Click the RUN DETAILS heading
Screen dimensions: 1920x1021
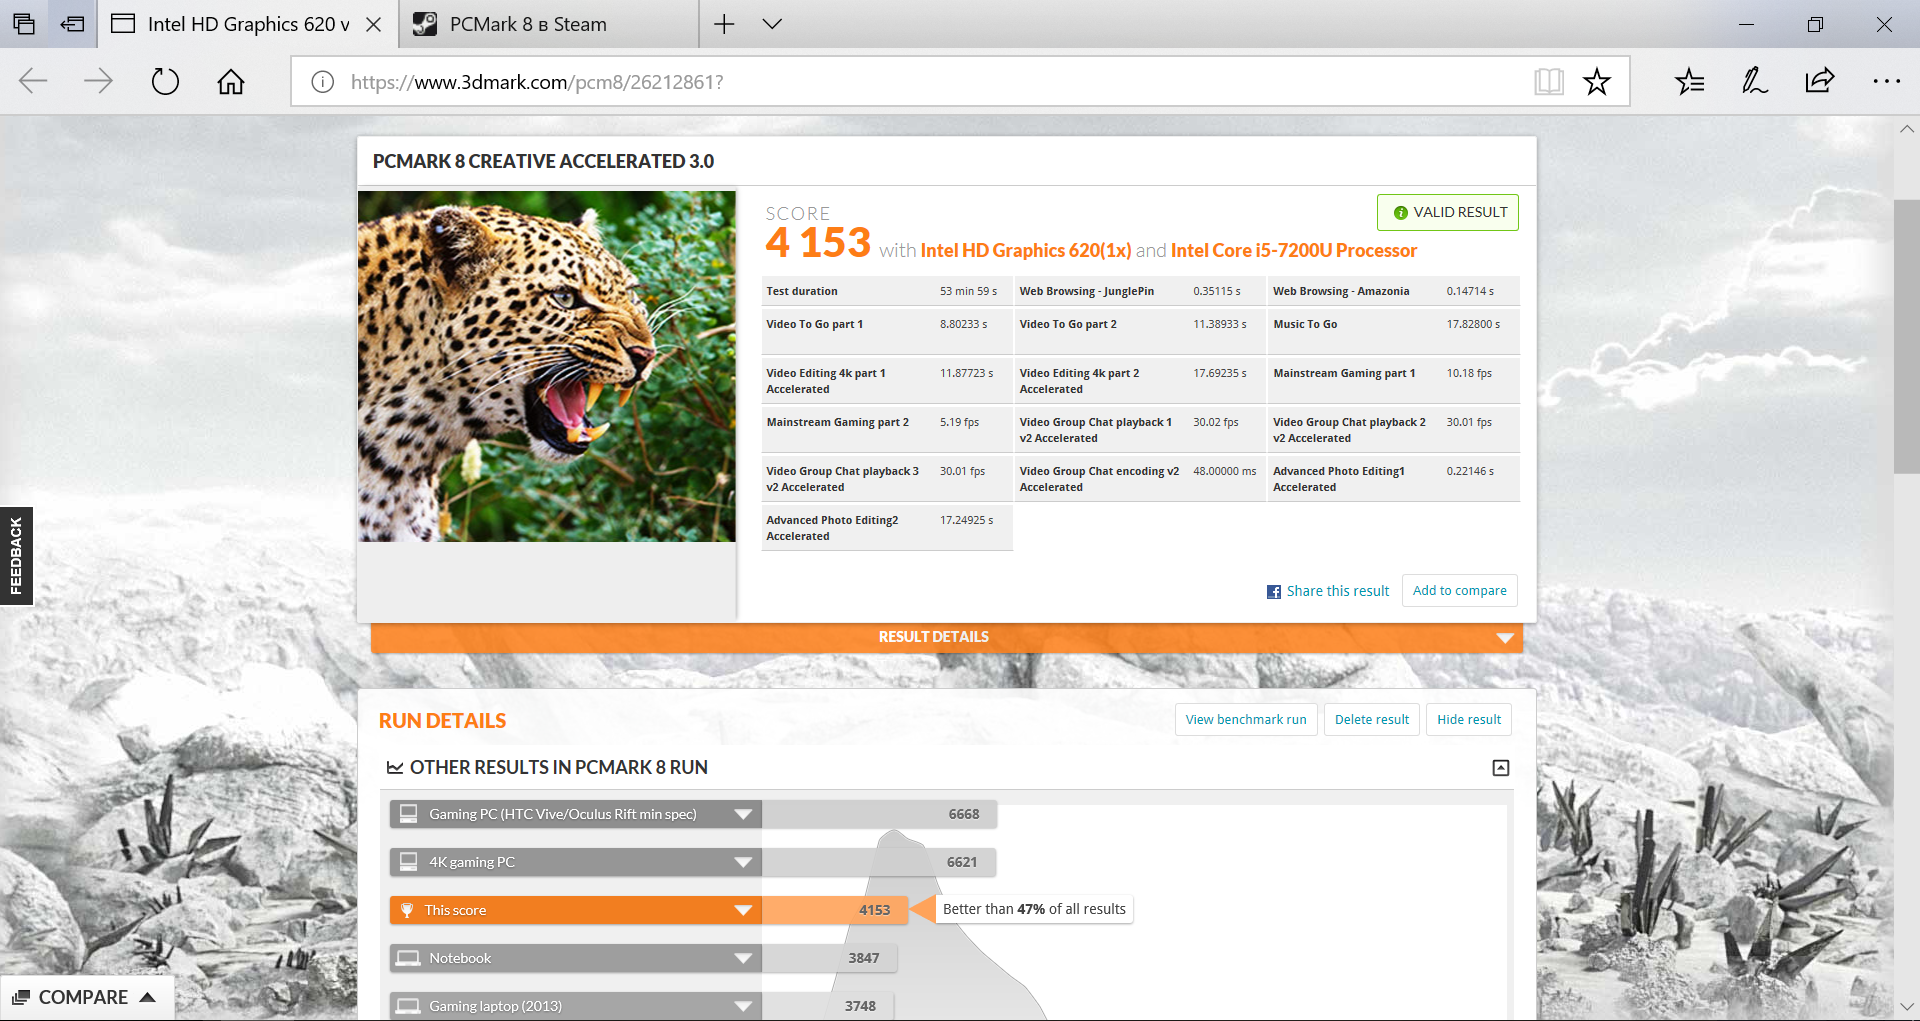coord(442,721)
